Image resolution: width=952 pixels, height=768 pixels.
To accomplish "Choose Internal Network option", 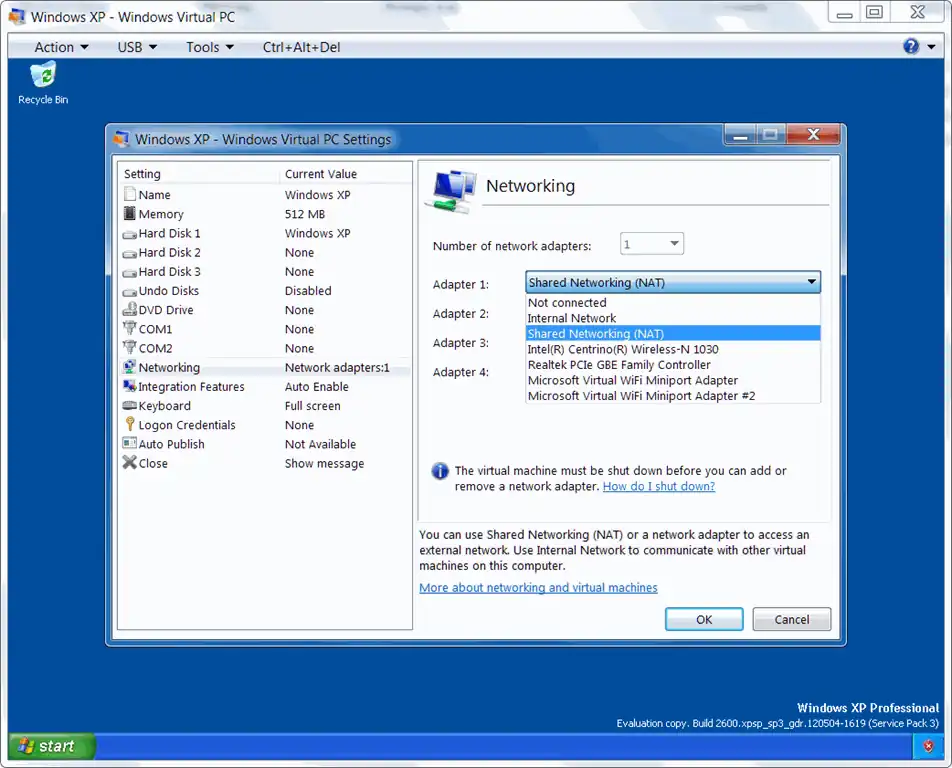I will tap(572, 318).
